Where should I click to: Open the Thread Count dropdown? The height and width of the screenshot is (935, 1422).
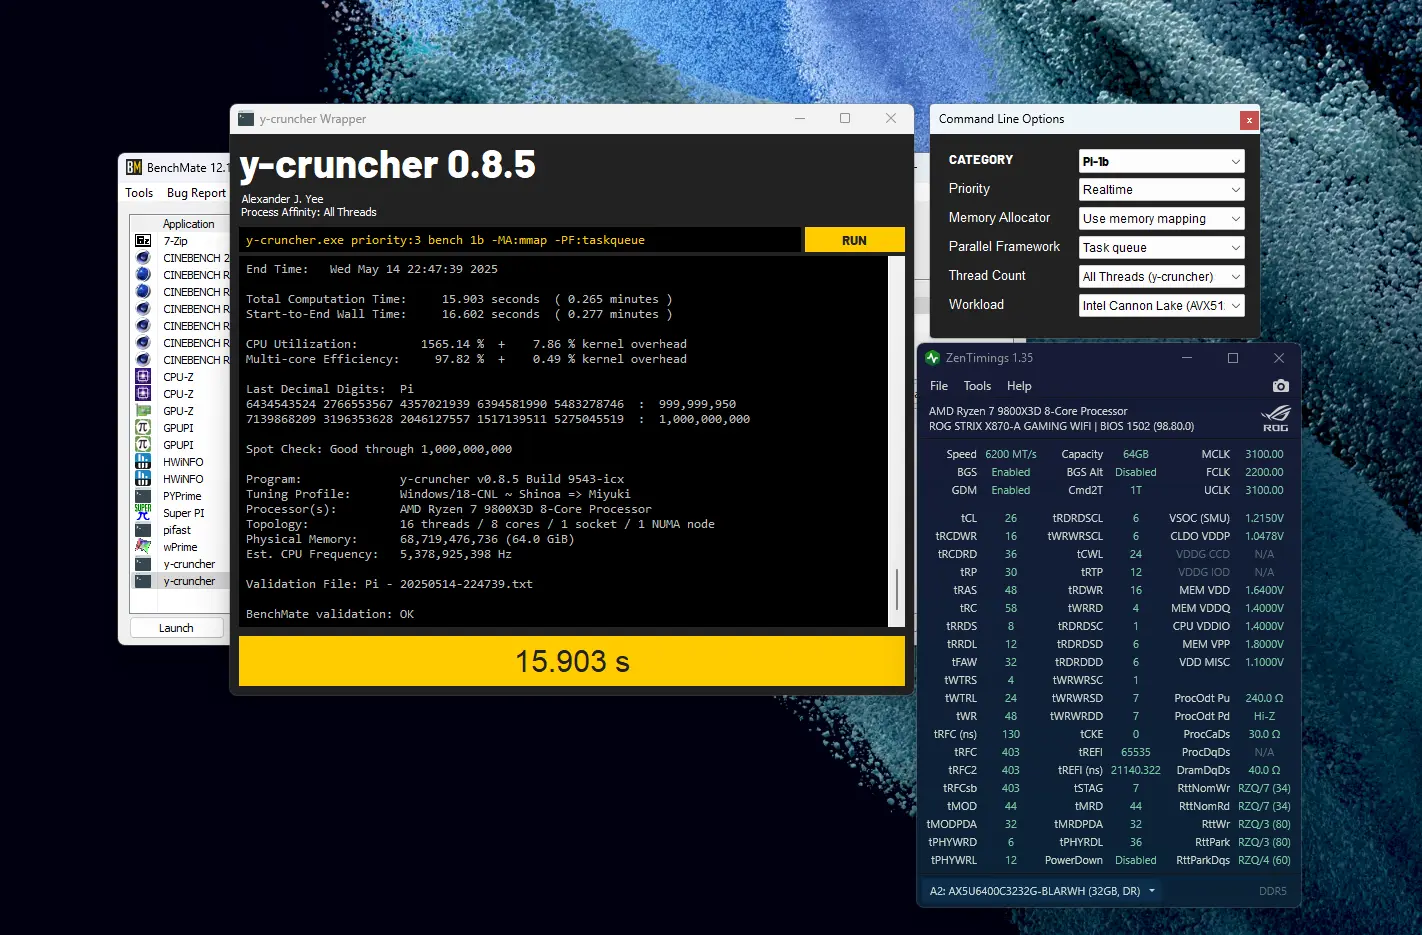(x=1162, y=277)
